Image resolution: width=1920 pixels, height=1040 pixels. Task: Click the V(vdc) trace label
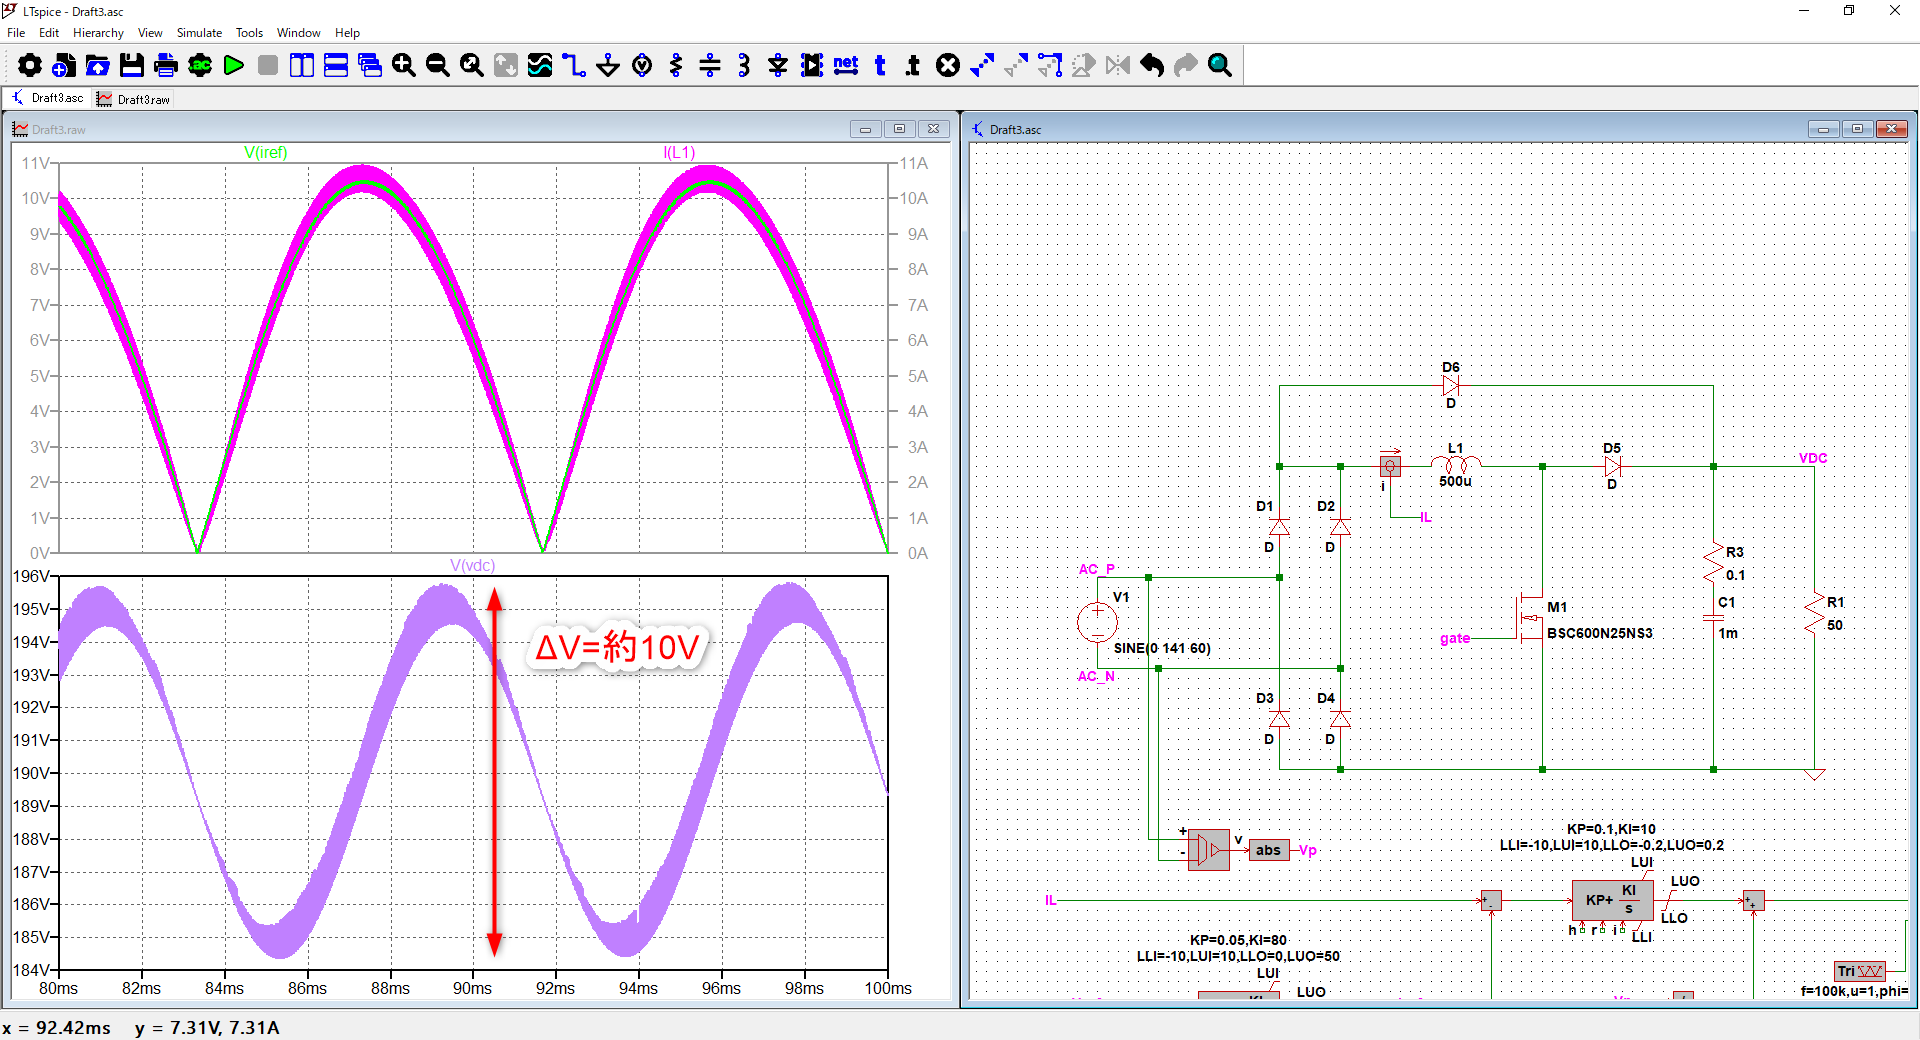472,565
